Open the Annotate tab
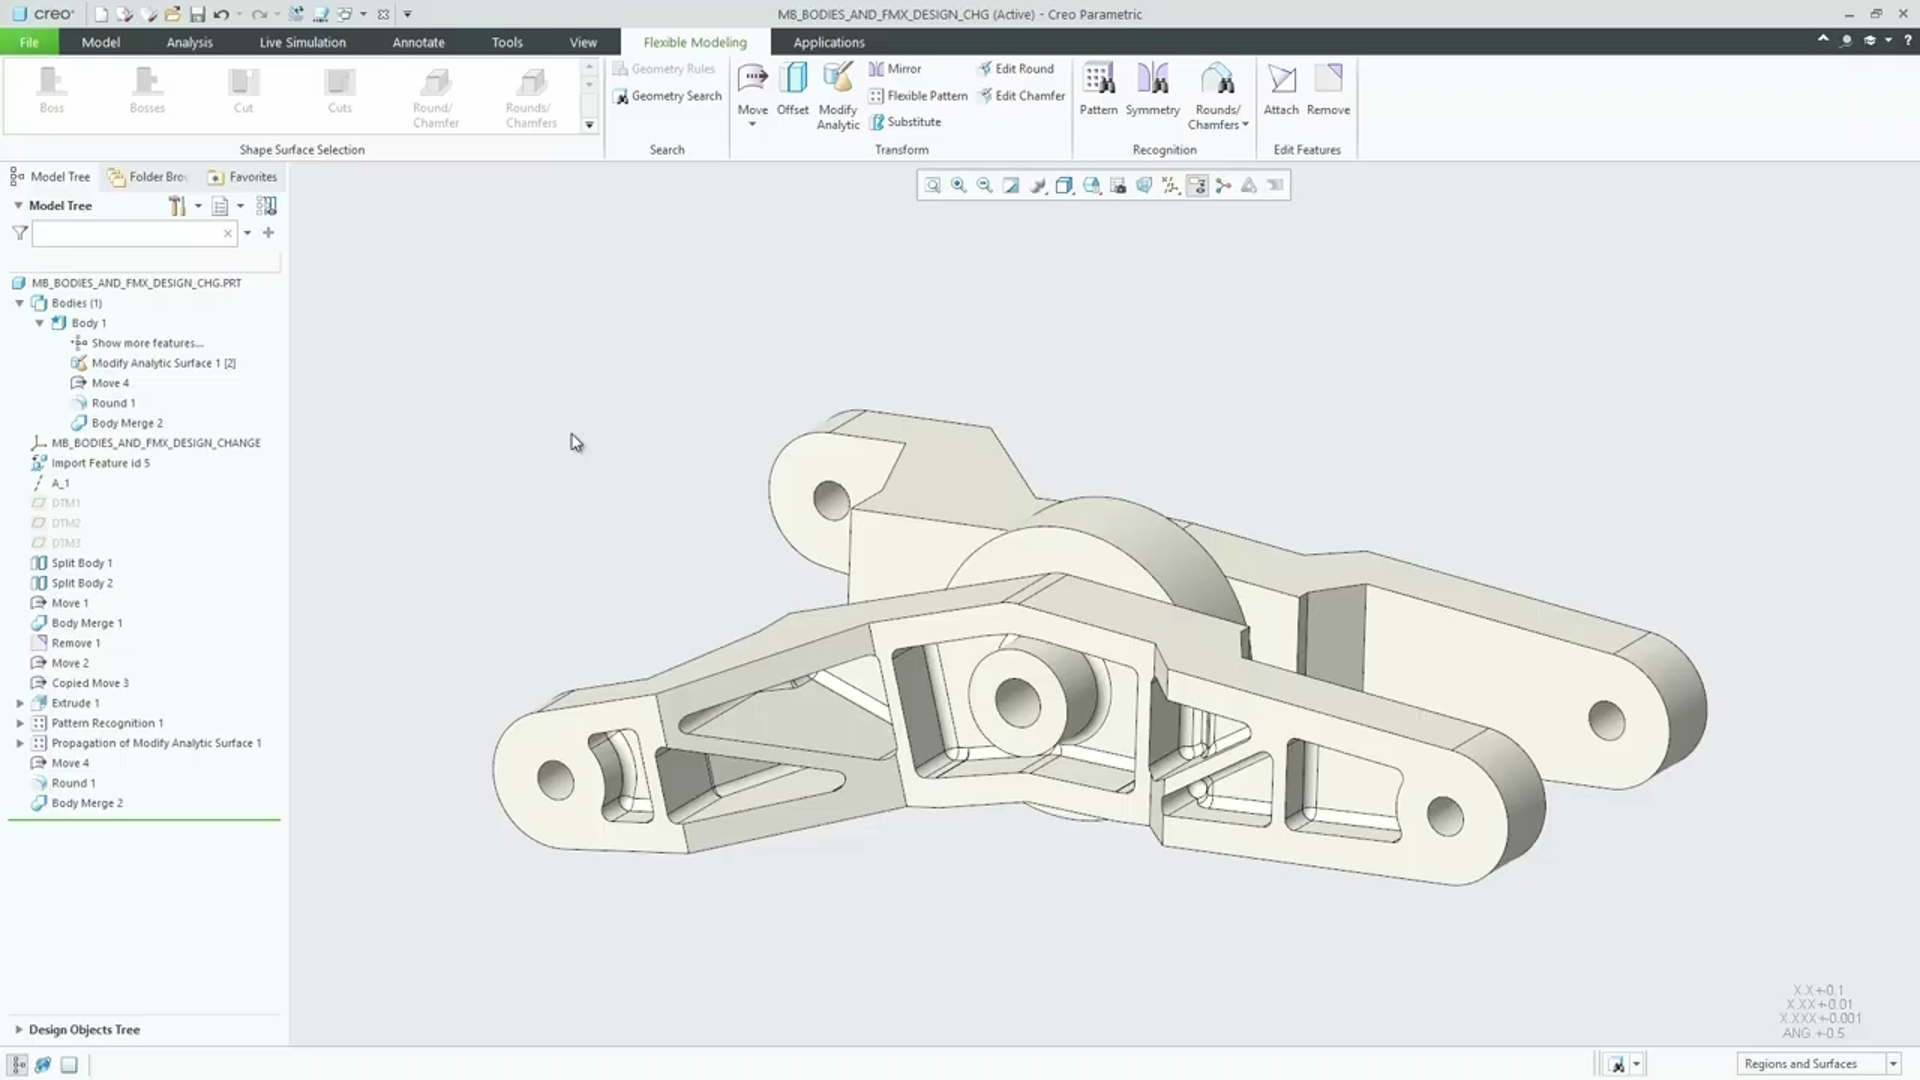The image size is (1920, 1080). (418, 42)
